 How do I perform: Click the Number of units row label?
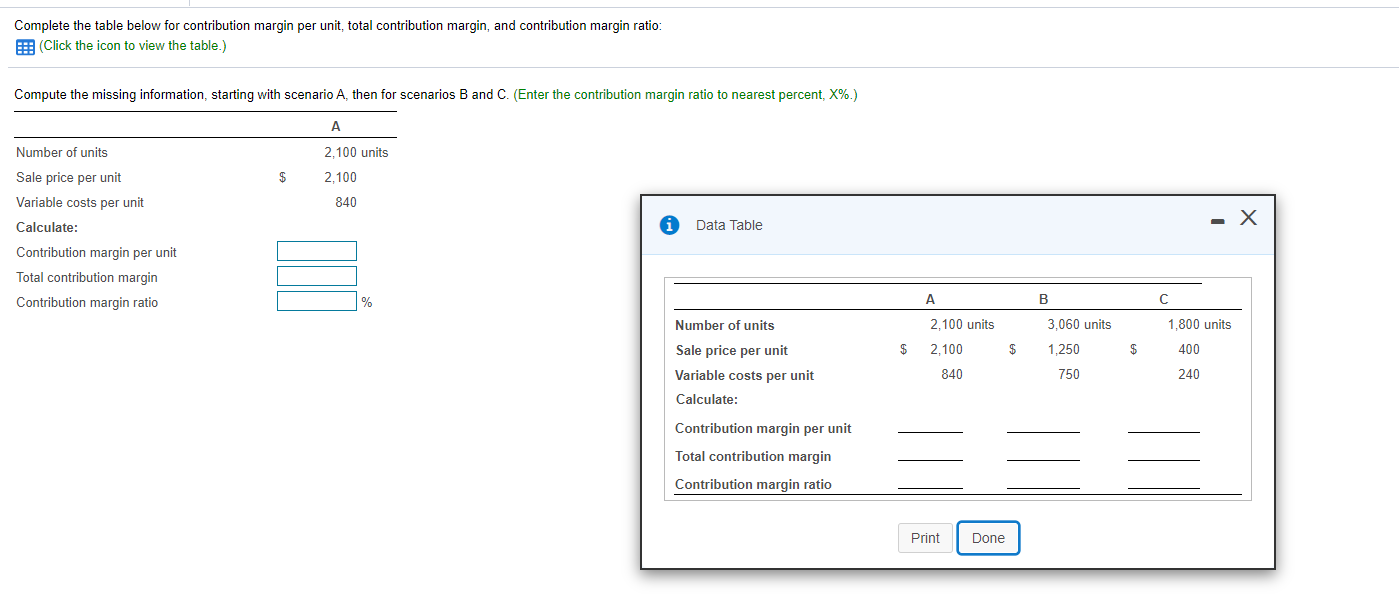click(724, 325)
